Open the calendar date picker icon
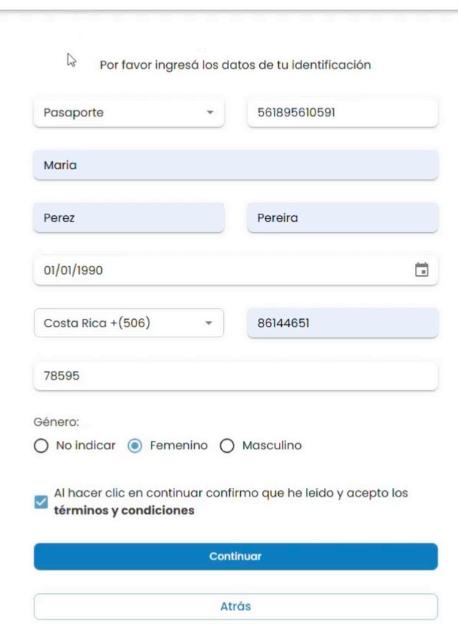The width and height of the screenshot is (458, 625). (x=422, y=270)
